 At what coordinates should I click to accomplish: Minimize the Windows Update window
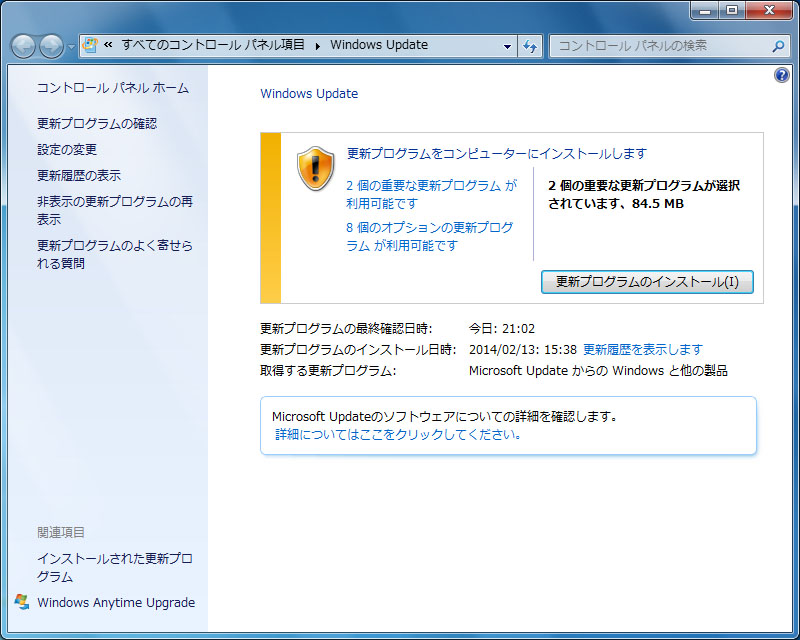pyautogui.click(x=706, y=10)
